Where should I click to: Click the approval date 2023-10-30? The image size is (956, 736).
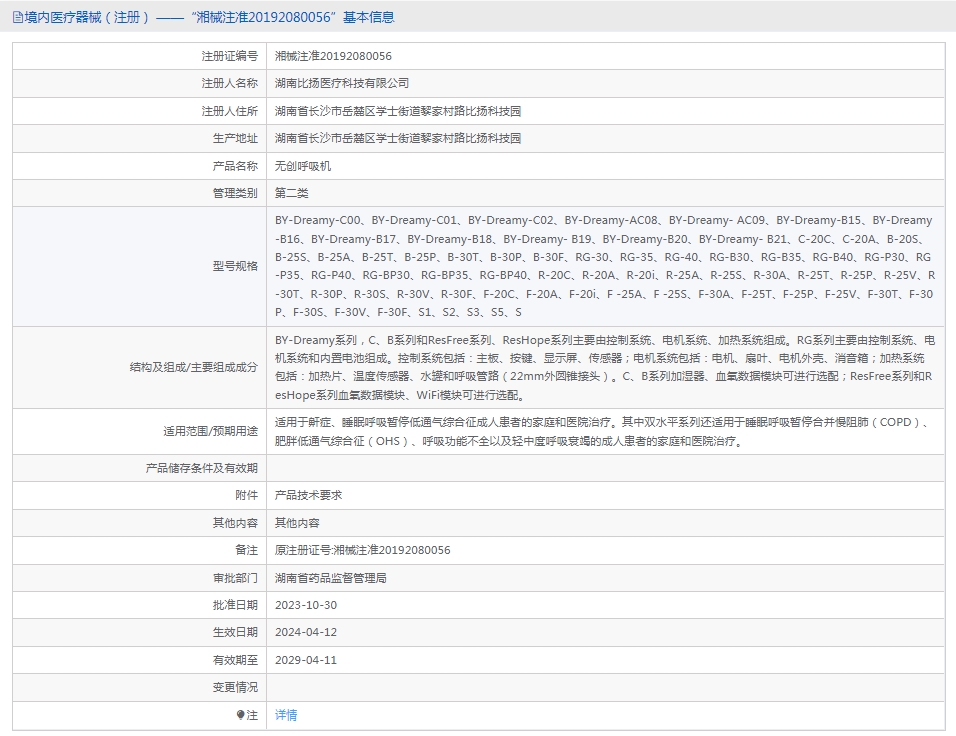306,605
